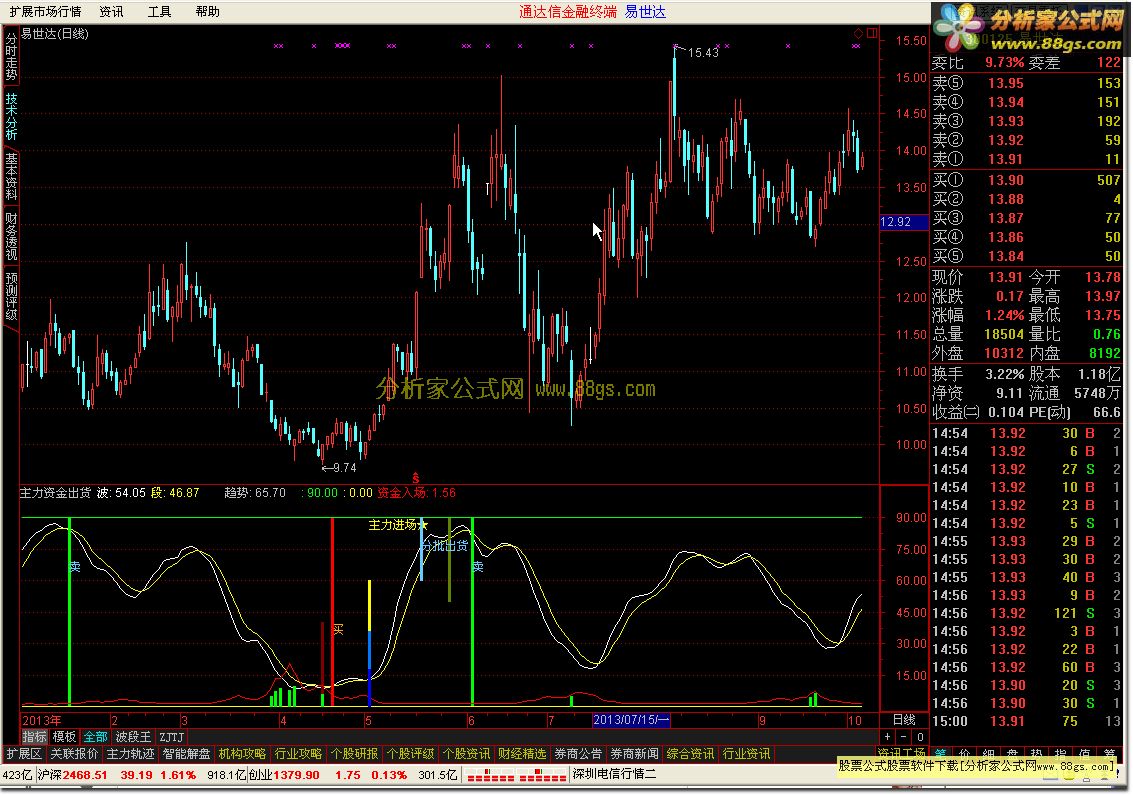Click the 日线 period selector
Screen dimensions: 1133x795
coord(904,720)
